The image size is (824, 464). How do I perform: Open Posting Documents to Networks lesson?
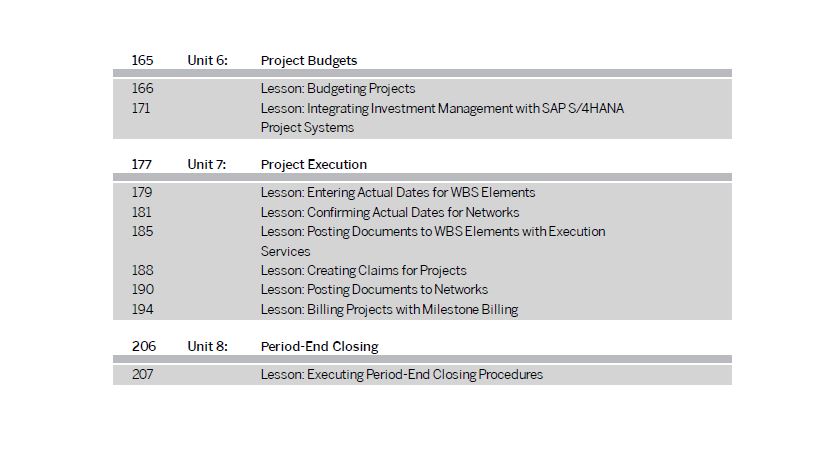374,290
